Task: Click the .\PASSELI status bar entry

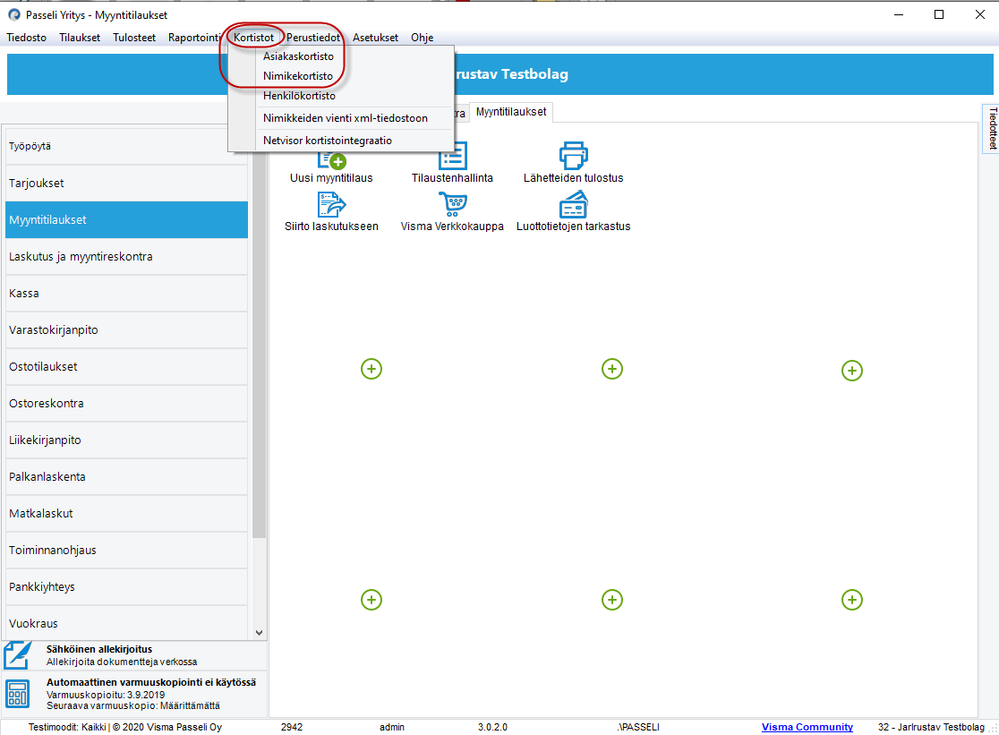Action: pyautogui.click(x=638, y=727)
